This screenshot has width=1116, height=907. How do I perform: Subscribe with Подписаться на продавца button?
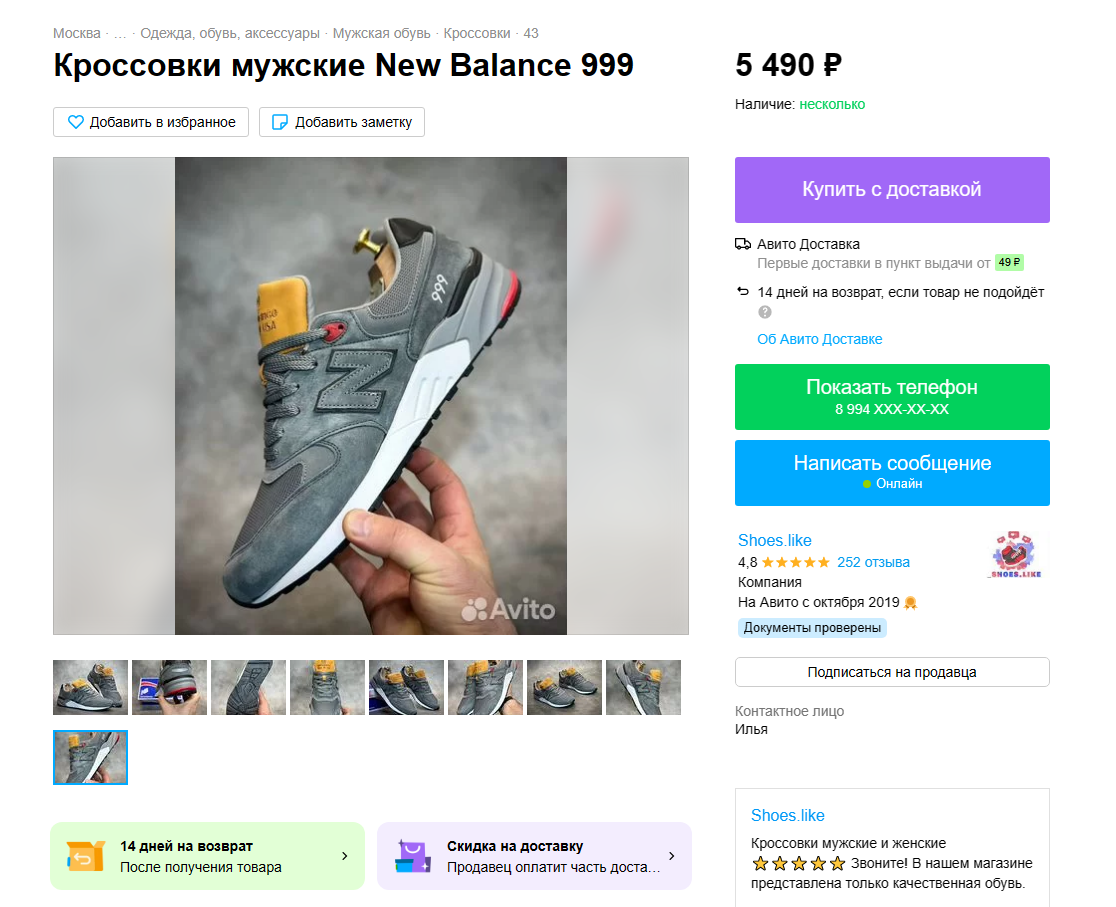point(892,672)
